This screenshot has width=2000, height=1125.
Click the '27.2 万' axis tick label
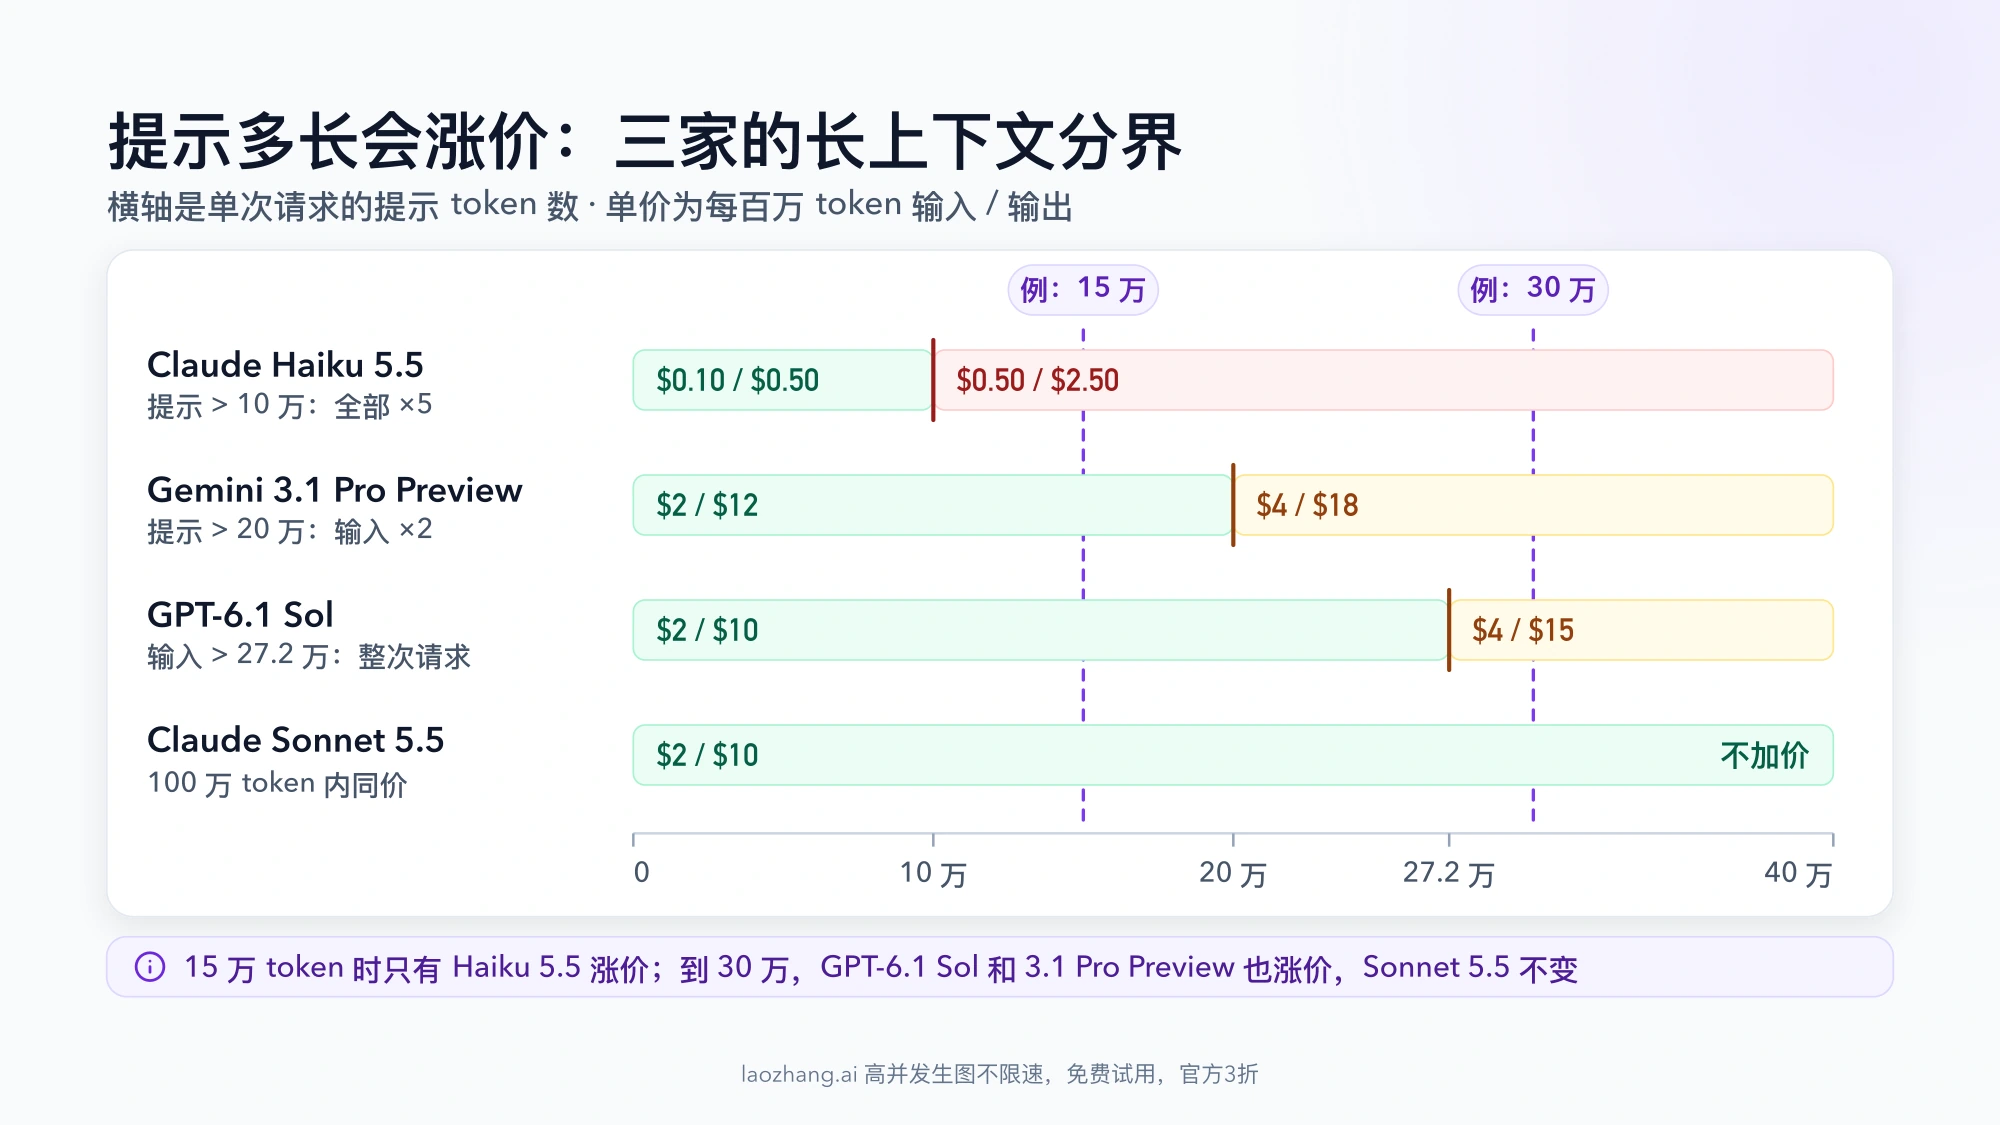[1448, 874]
